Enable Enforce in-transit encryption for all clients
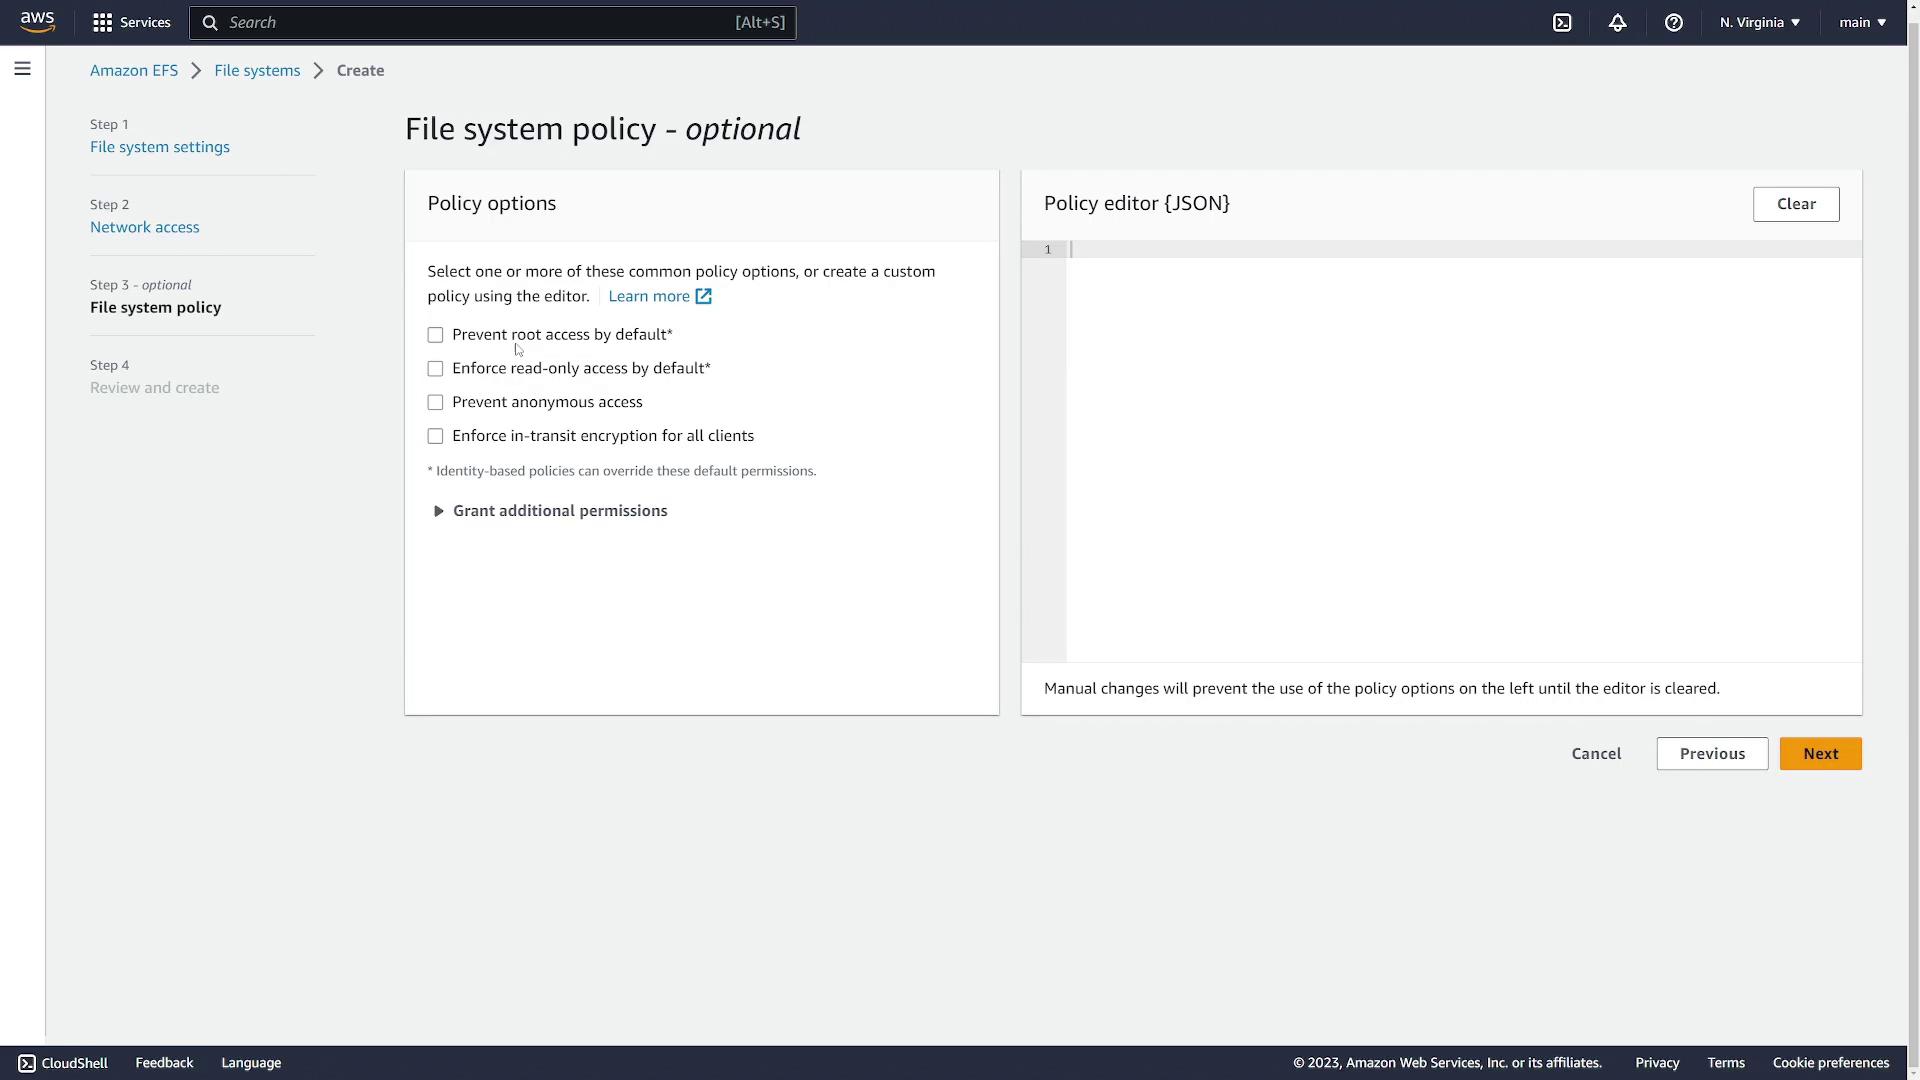This screenshot has height=1080, width=1920. [x=435, y=436]
